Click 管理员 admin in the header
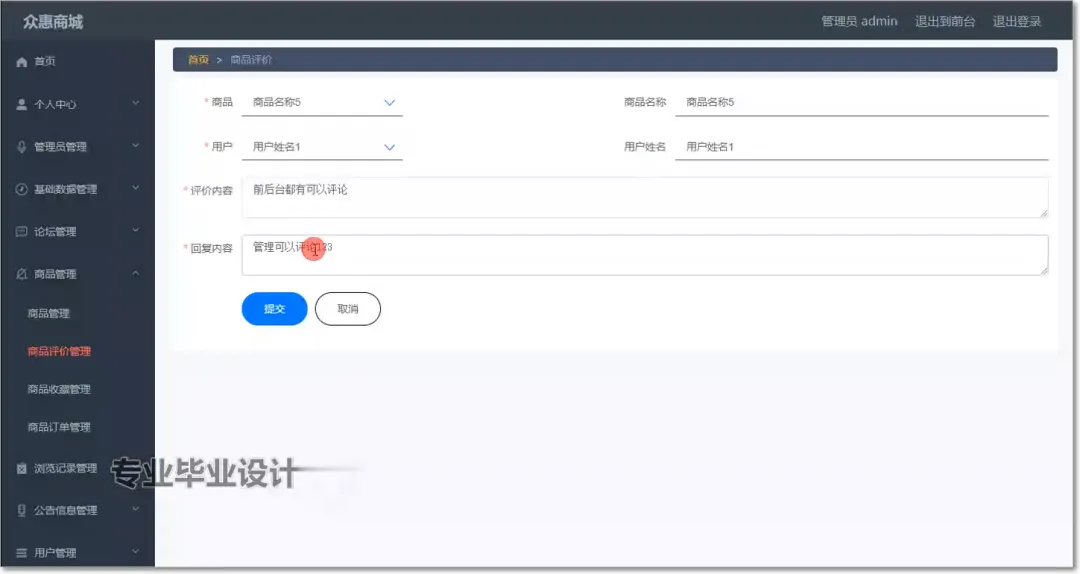The width and height of the screenshot is (1080, 574). [859, 21]
